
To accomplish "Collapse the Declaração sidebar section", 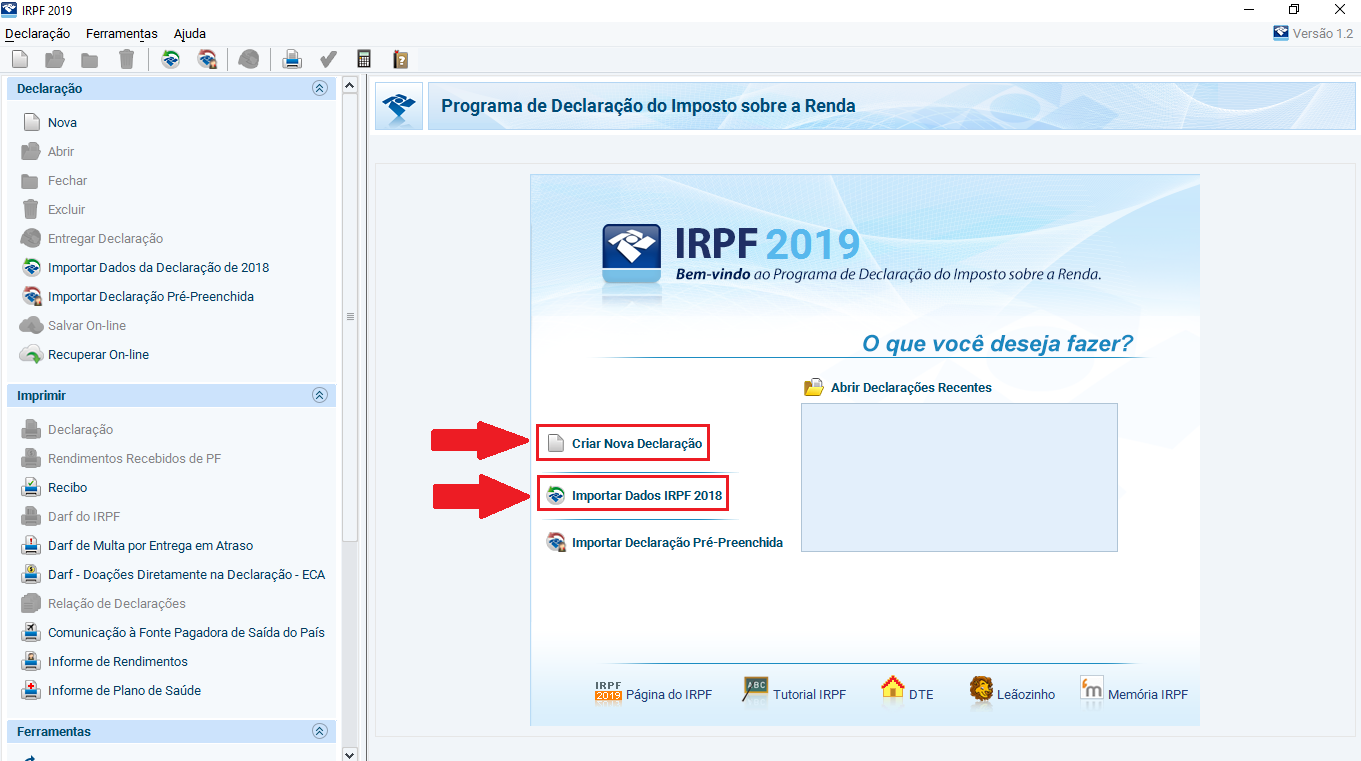I will (320, 88).
